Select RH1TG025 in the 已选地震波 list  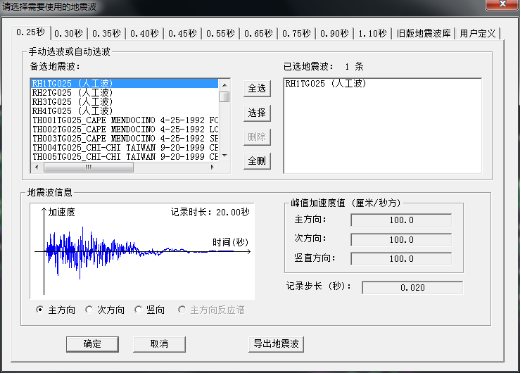tap(326, 83)
